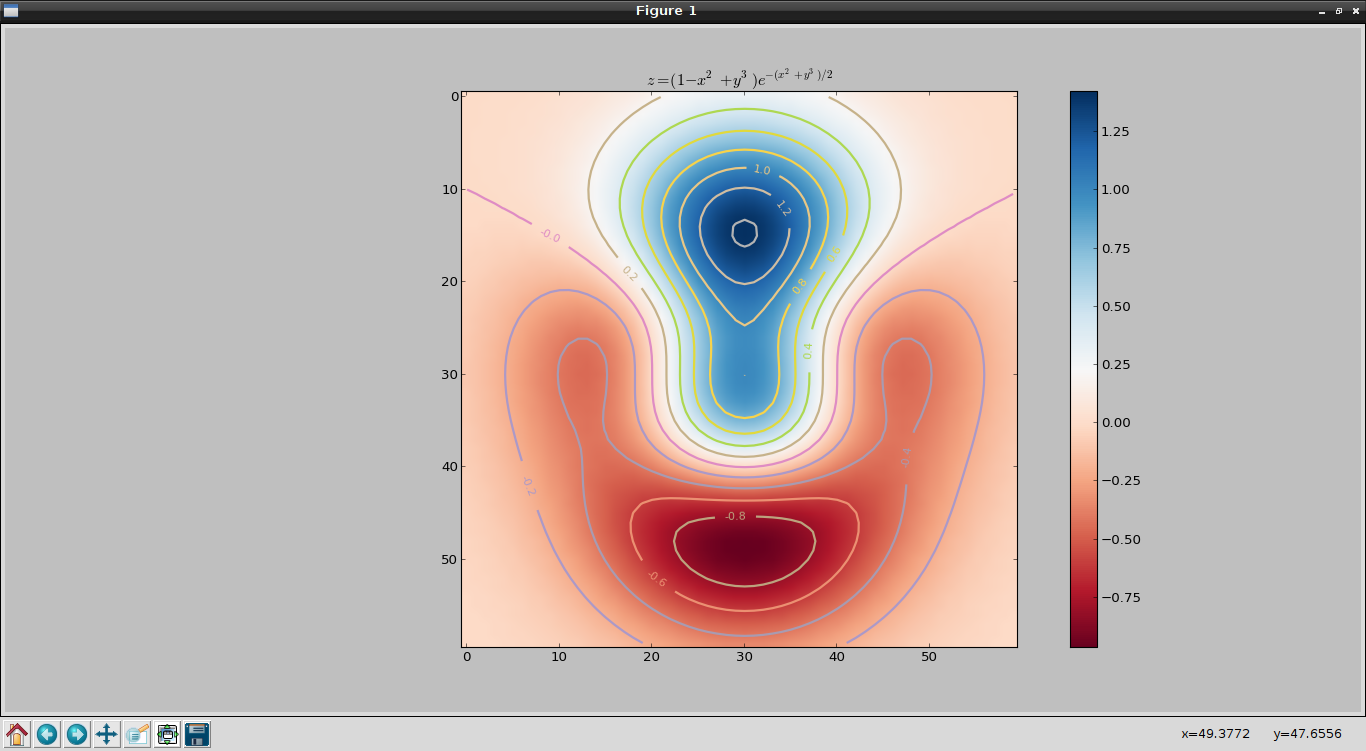1366x751 pixels.
Task: Click the "-0.6" contour label
Action: (656, 578)
